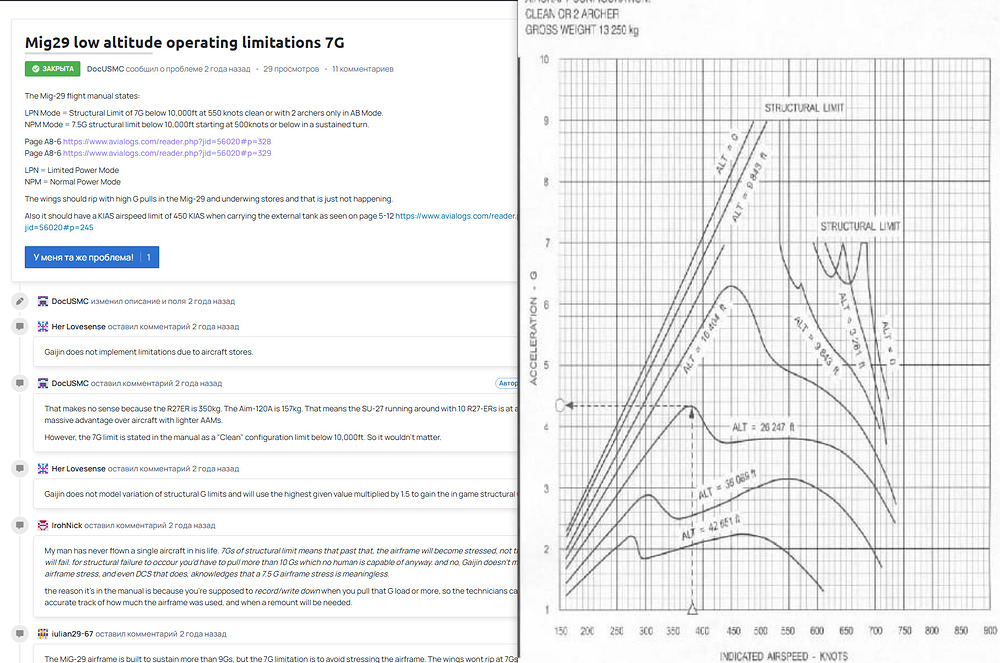Click the comment bubble icon beside Her Lovesense's first comment
Screen dimensions: 1000x663
click(x=20, y=326)
